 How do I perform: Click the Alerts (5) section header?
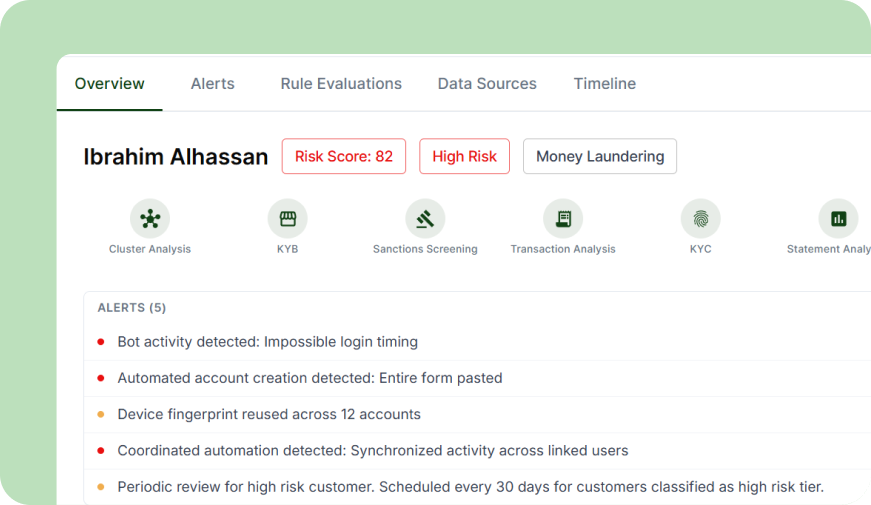pos(132,308)
